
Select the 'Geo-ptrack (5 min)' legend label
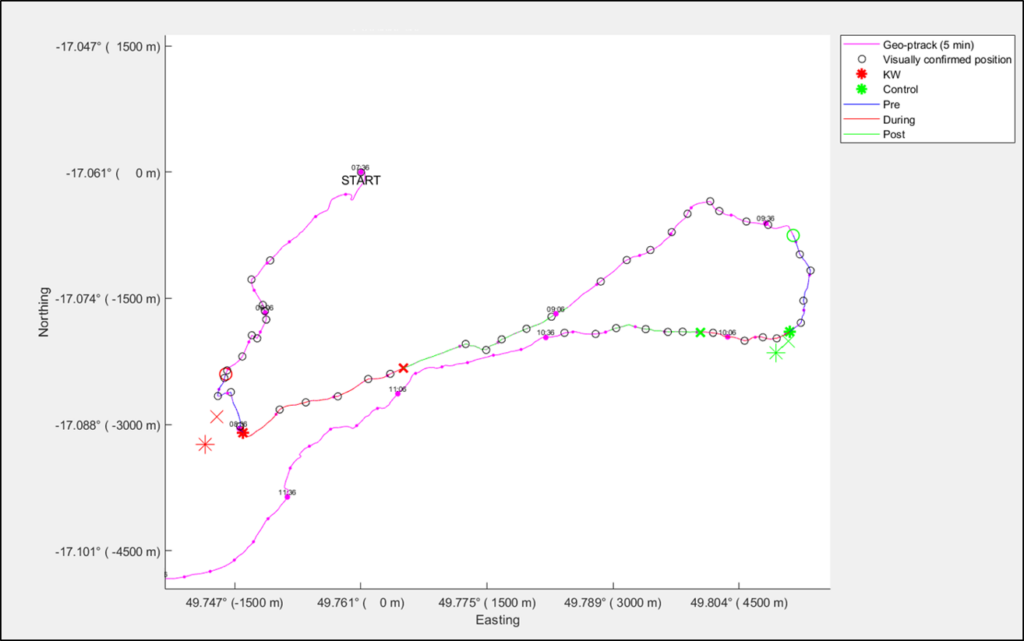tap(928, 45)
